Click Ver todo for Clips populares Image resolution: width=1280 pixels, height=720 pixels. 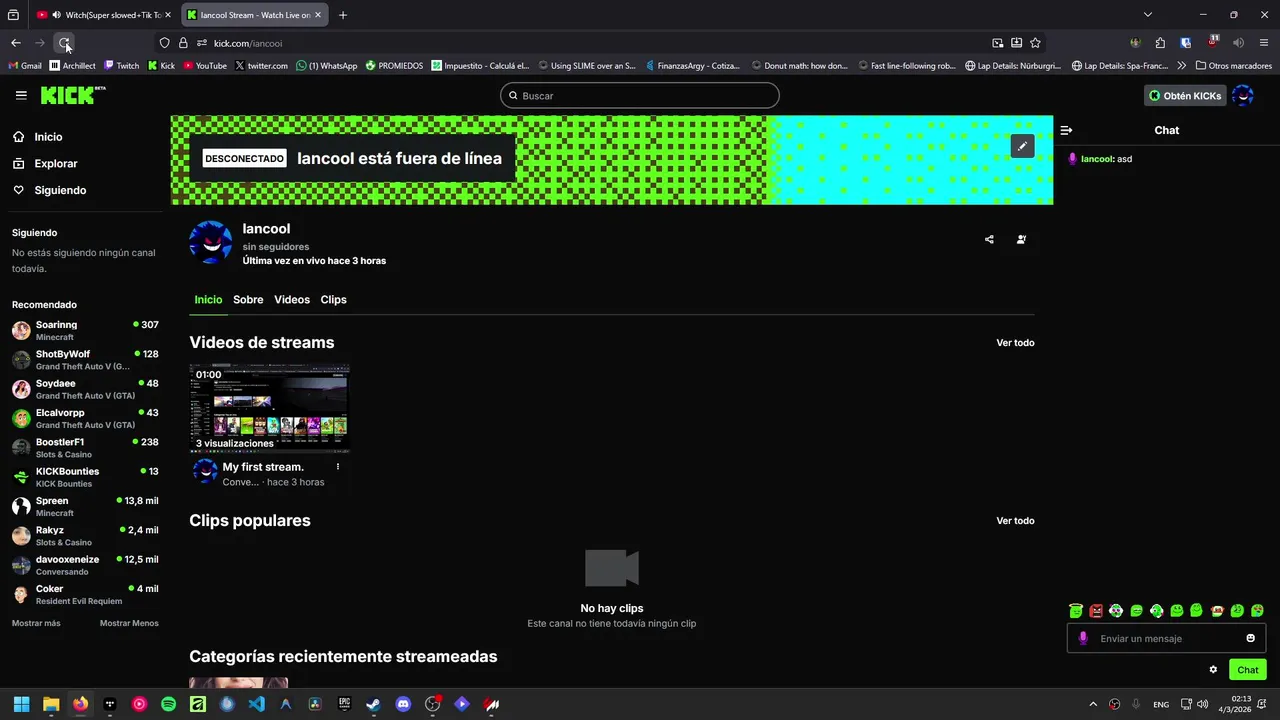pos(1015,521)
